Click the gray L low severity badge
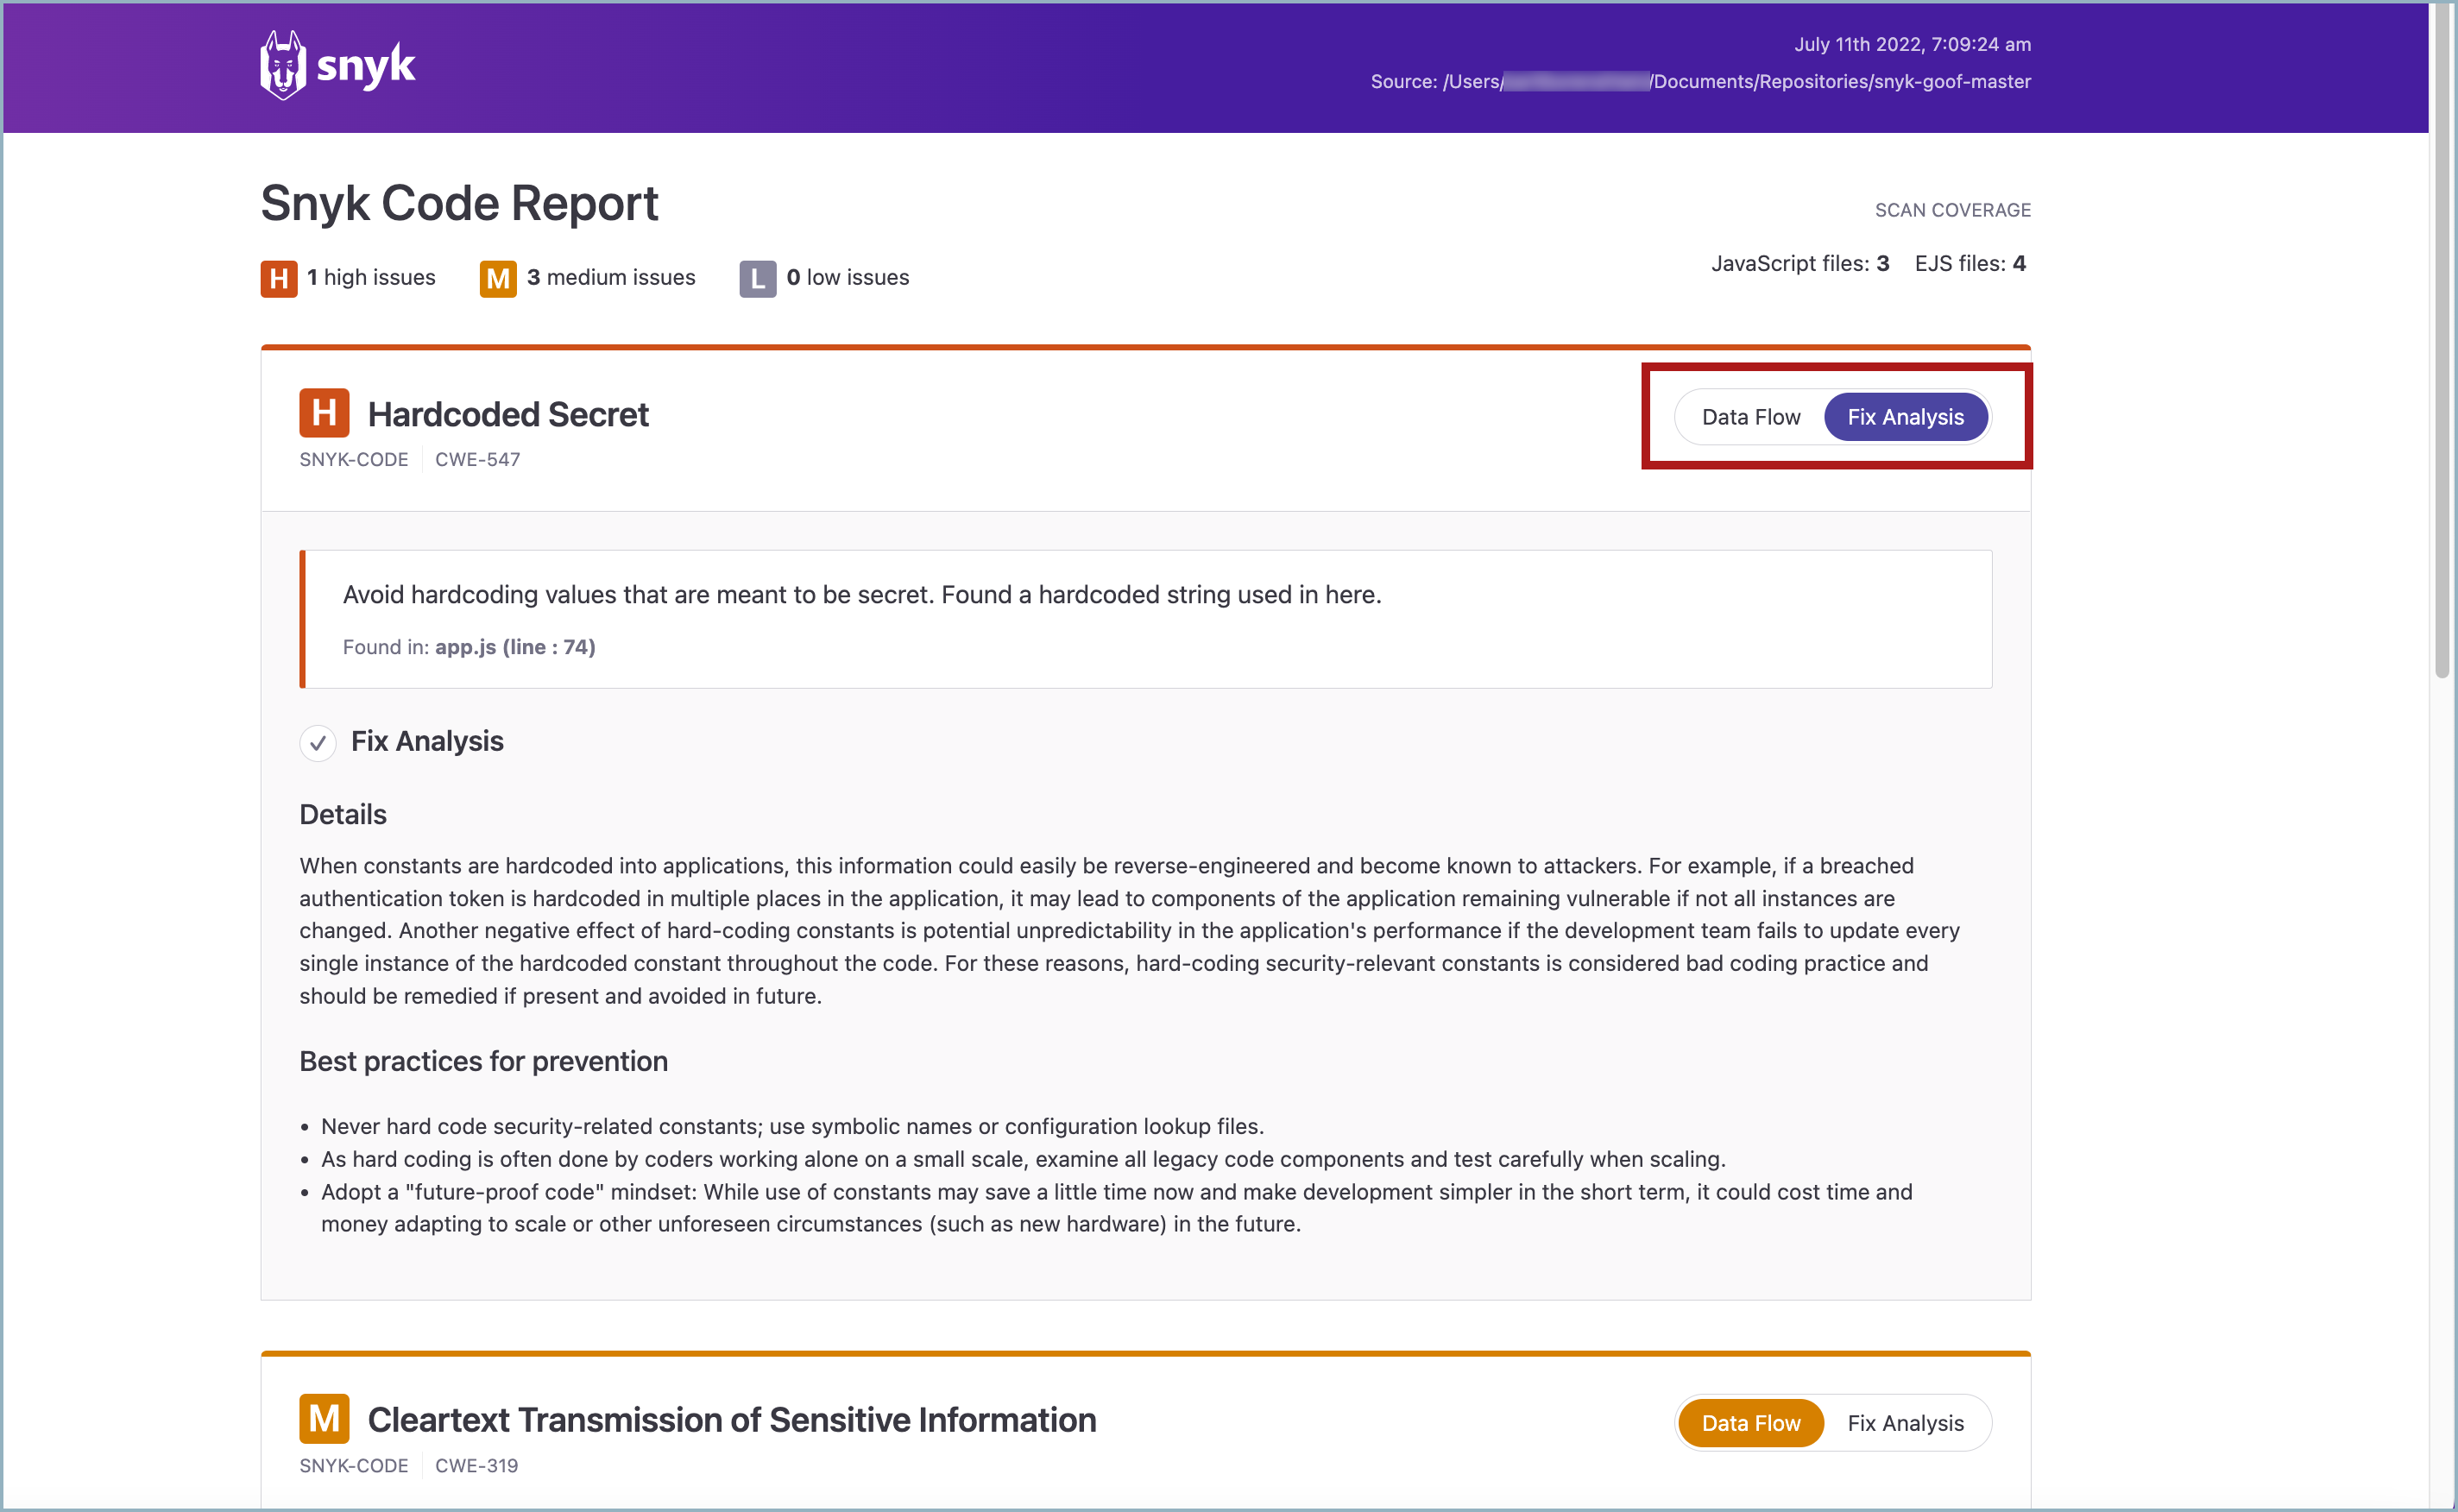This screenshot has height=1512, width=2458. (758, 278)
